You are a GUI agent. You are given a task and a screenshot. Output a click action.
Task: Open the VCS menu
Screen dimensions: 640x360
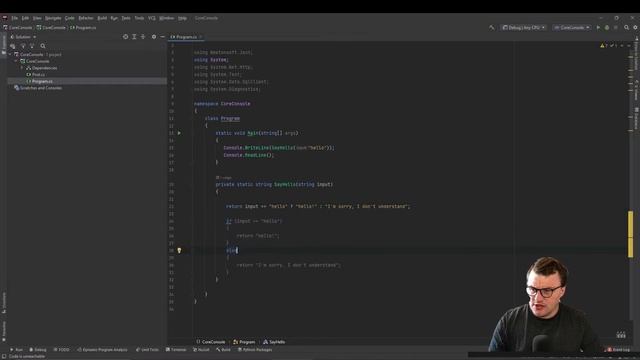point(152,18)
